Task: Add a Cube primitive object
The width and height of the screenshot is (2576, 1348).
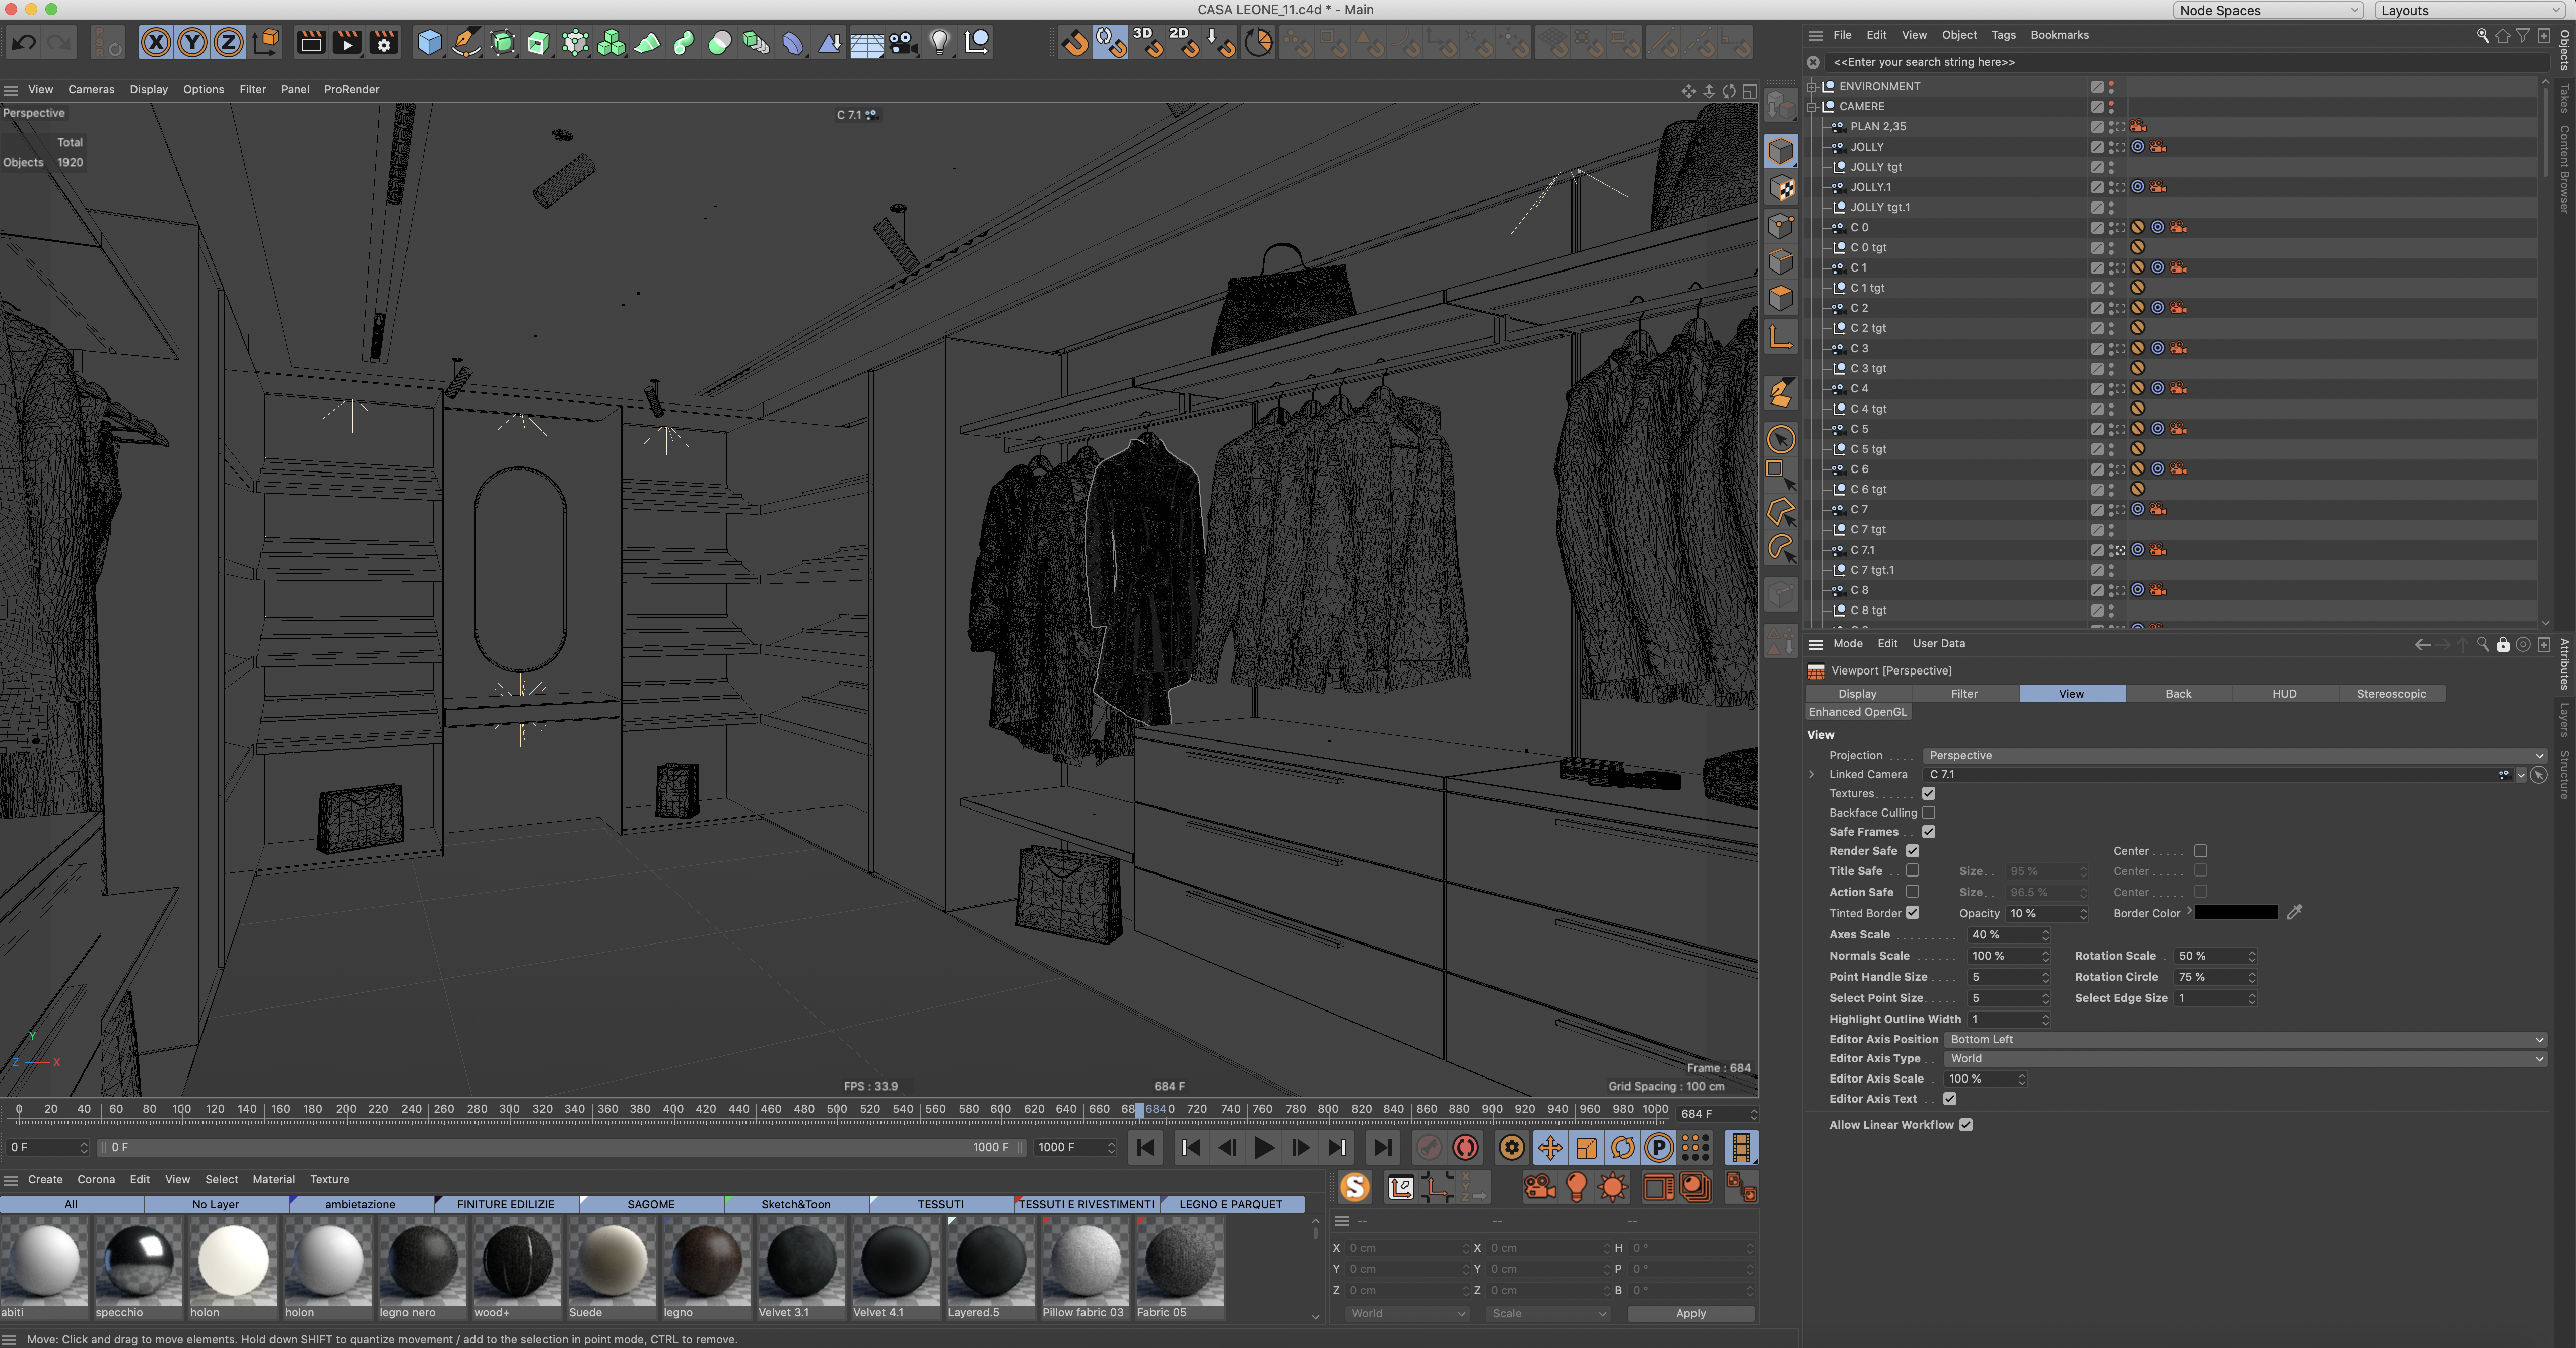Action: point(429,43)
